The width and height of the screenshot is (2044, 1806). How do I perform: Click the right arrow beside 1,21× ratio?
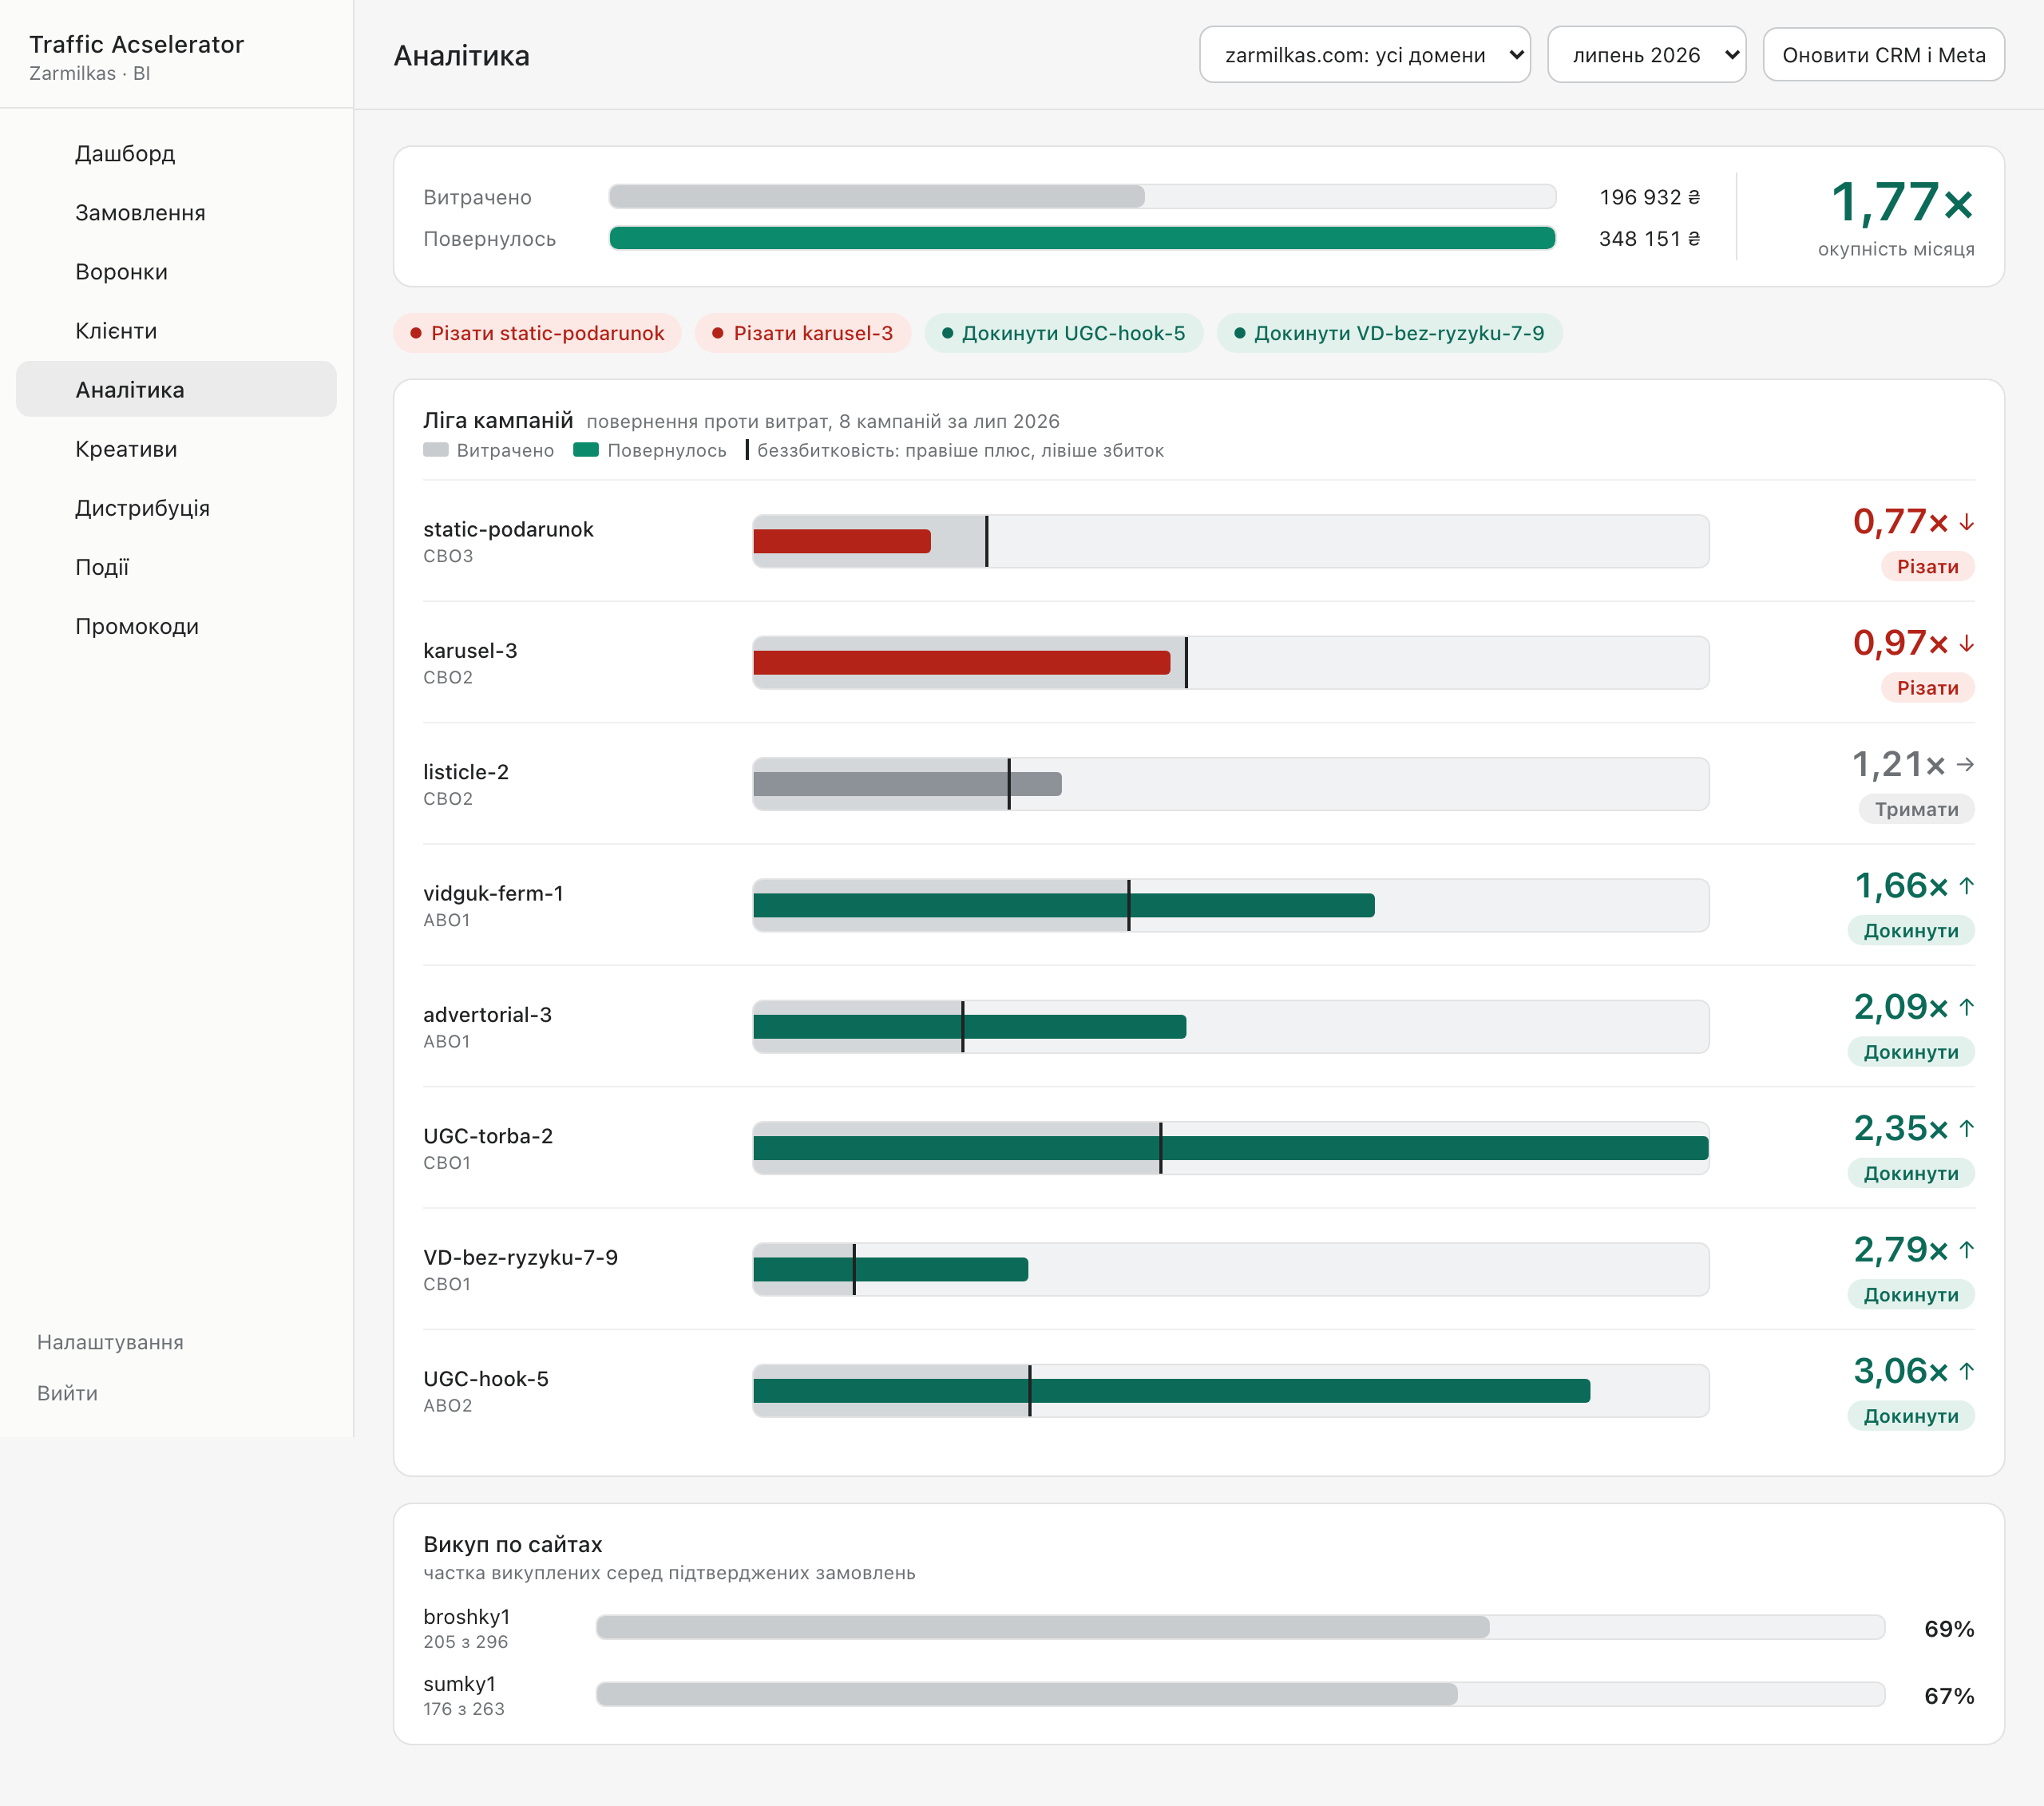(1965, 764)
